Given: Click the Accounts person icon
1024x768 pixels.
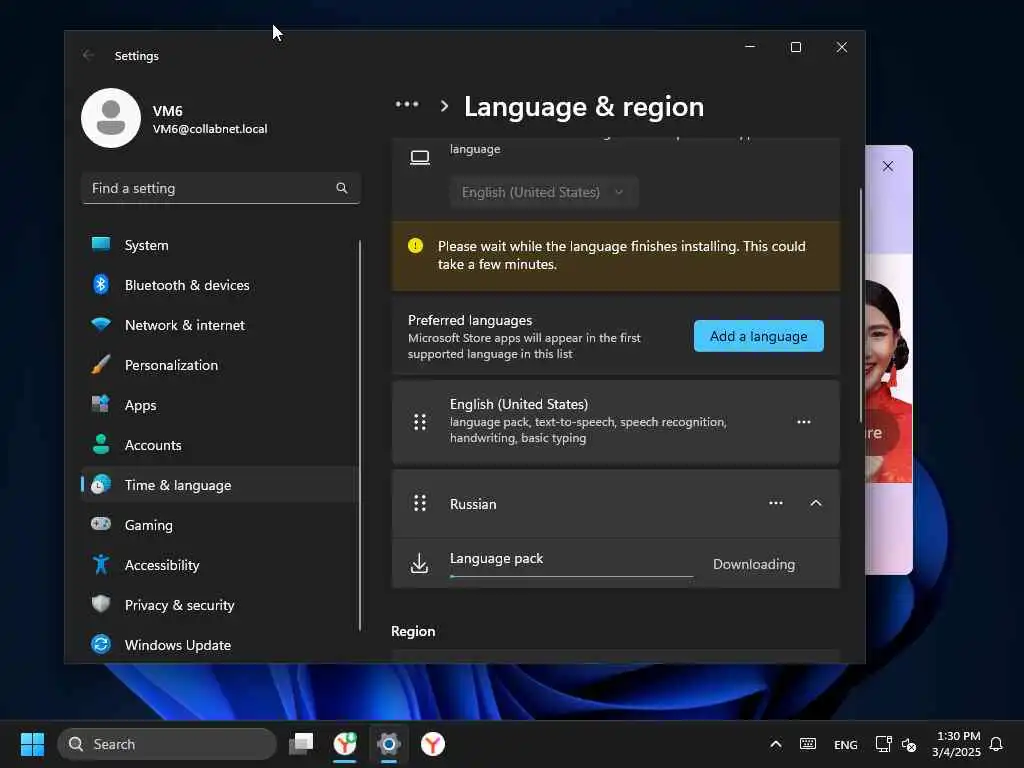Looking at the screenshot, I should pyautogui.click(x=101, y=444).
